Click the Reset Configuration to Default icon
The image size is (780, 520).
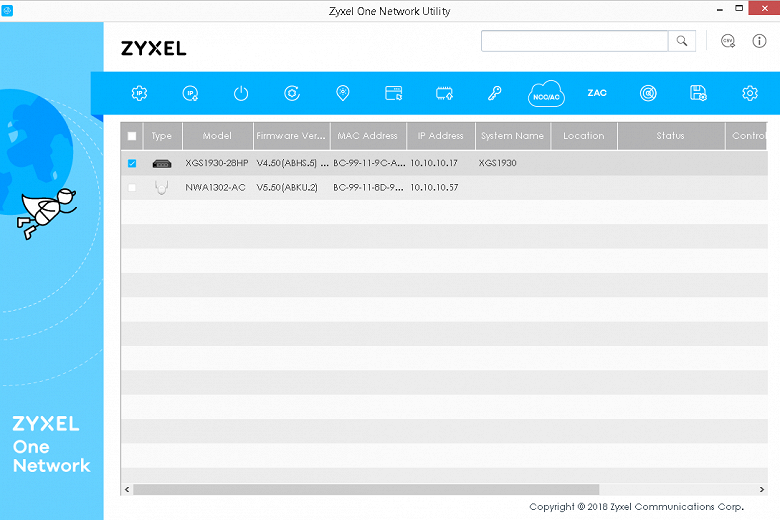pos(292,93)
